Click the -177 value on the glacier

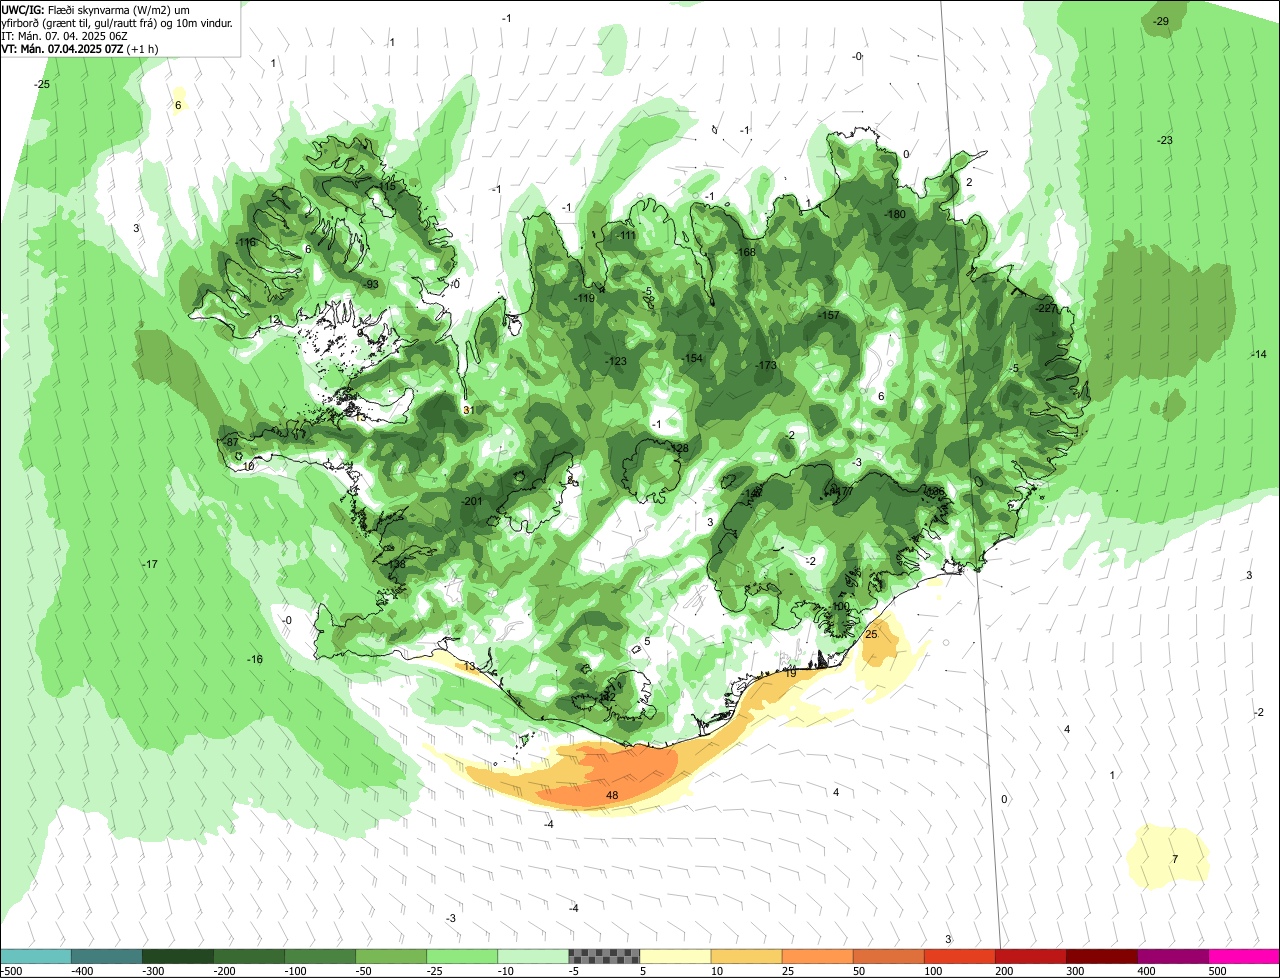pos(842,491)
